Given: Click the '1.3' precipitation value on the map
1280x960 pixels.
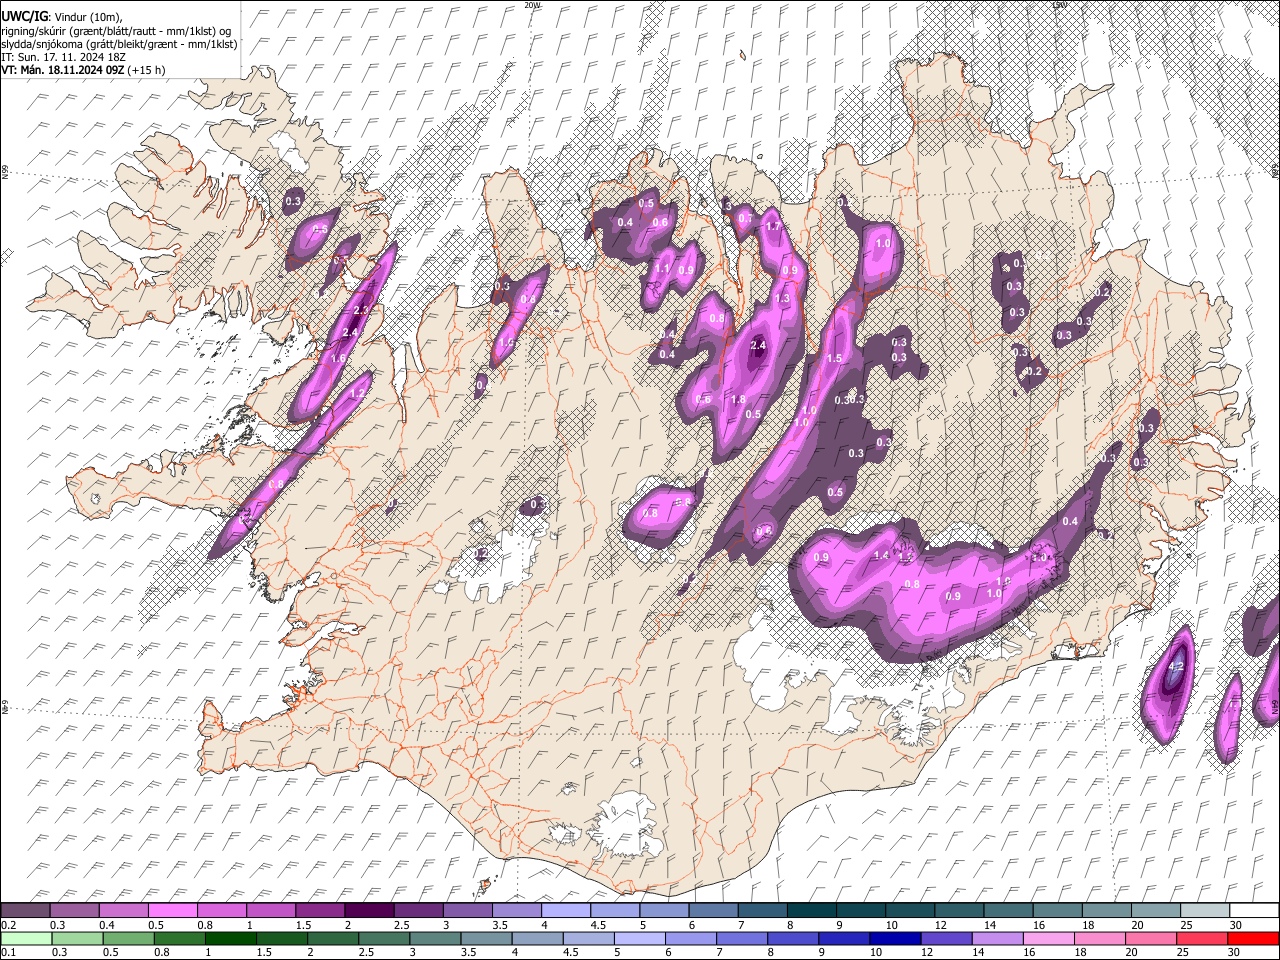Looking at the screenshot, I should (x=782, y=299).
